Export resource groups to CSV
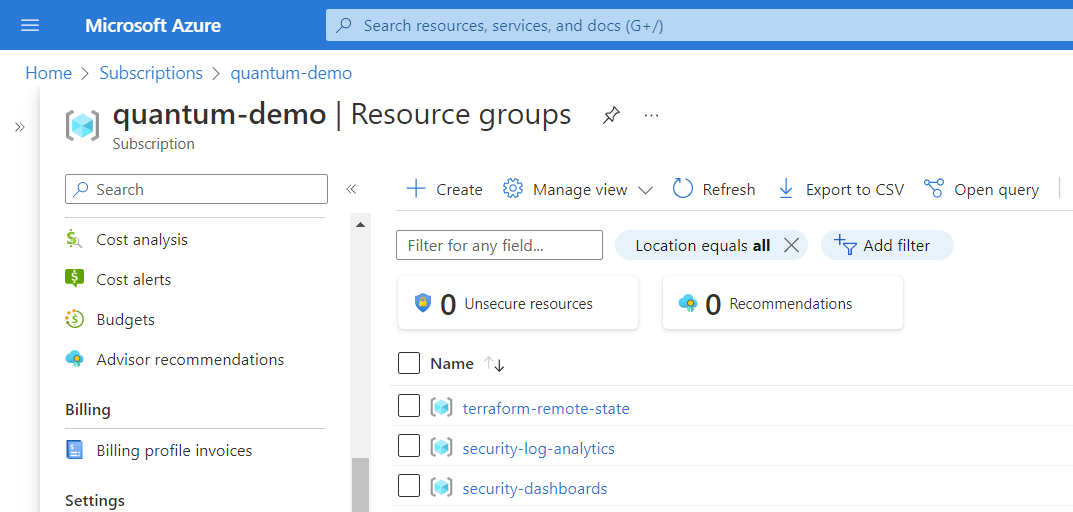1073x512 pixels. tap(841, 189)
